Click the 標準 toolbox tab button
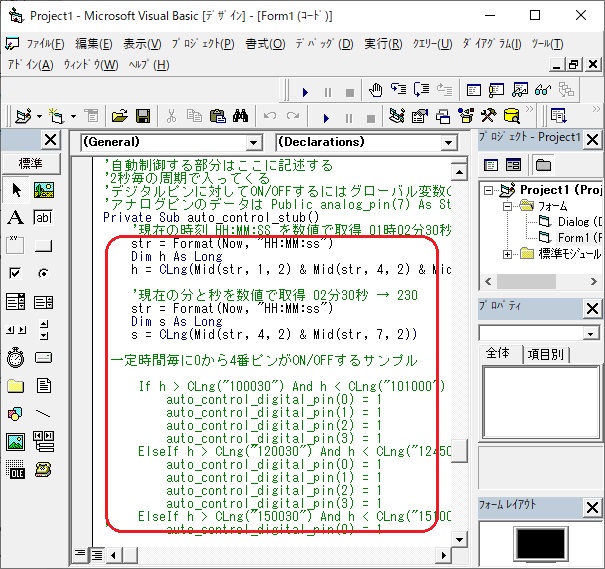Image resolution: width=605 pixels, height=569 pixels. click(x=31, y=163)
